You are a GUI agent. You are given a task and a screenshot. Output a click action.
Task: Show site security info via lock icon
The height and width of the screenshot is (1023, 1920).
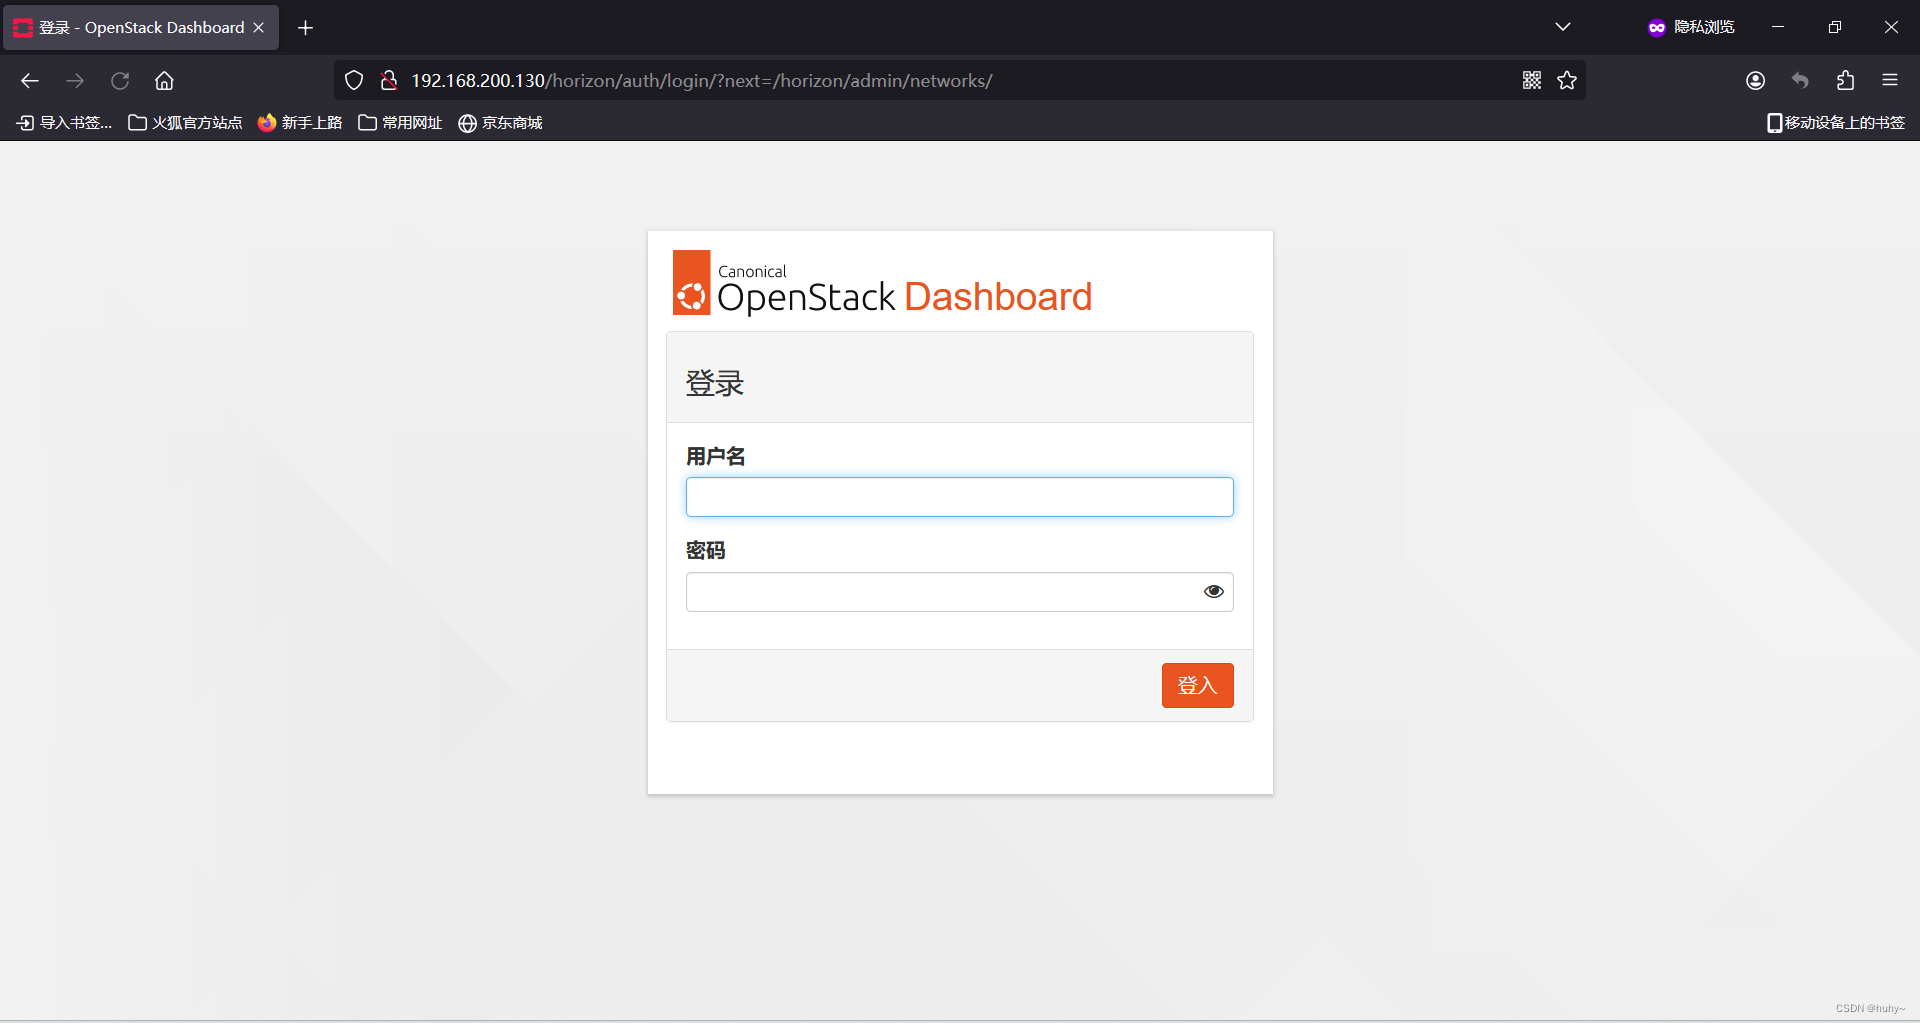389,81
